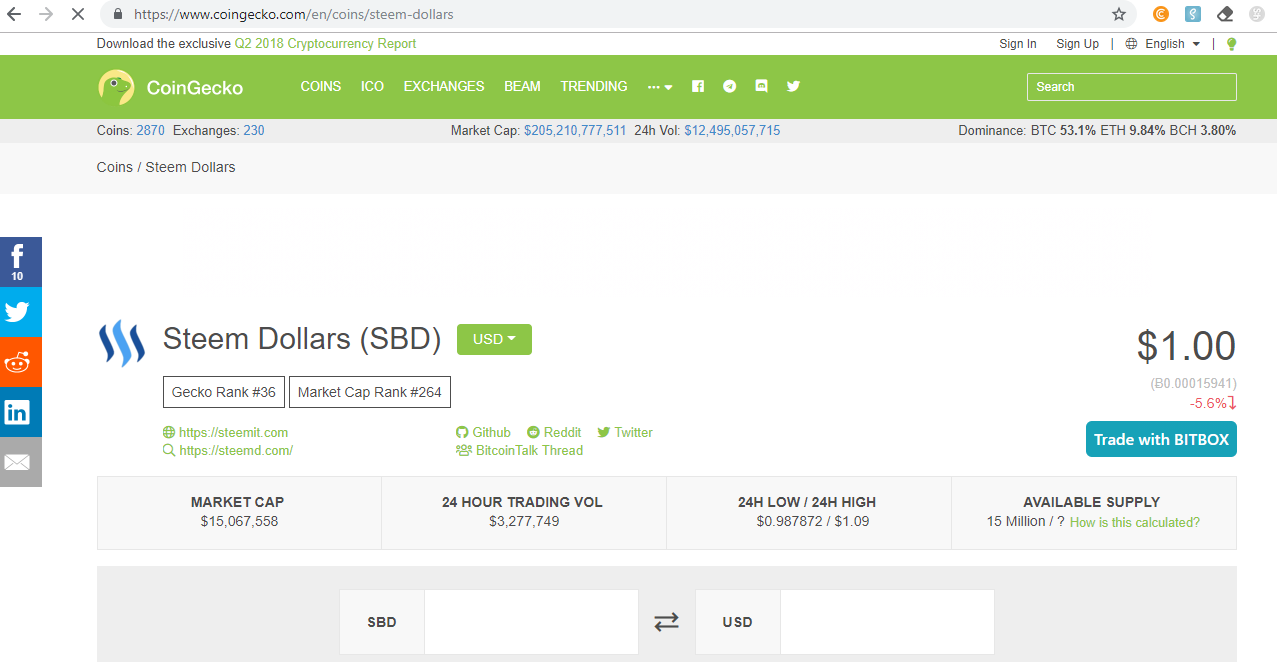Click the Sign Up link
Viewport: 1277px width, 662px height.
[x=1078, y=44]
